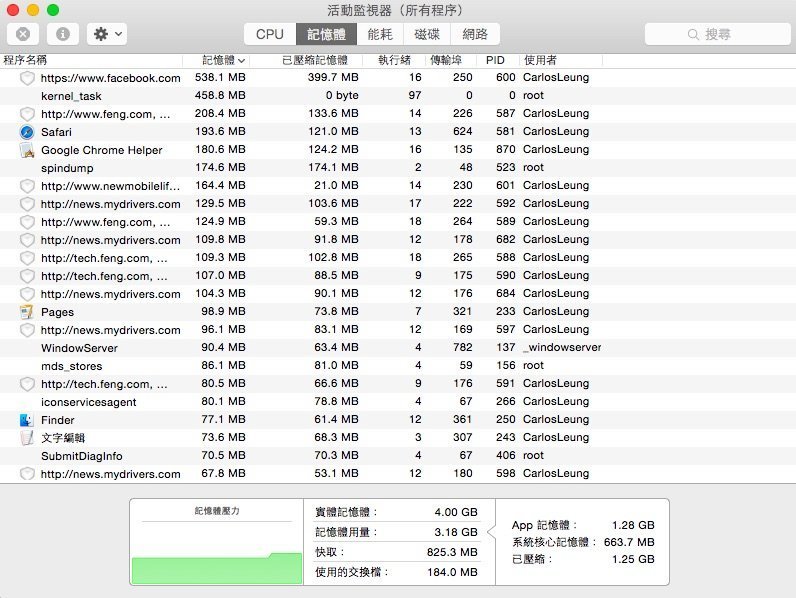The image size is (796, 598).
Task: Click the 已壓縮 1.25 GB value
Action: (x=633, y=559)
